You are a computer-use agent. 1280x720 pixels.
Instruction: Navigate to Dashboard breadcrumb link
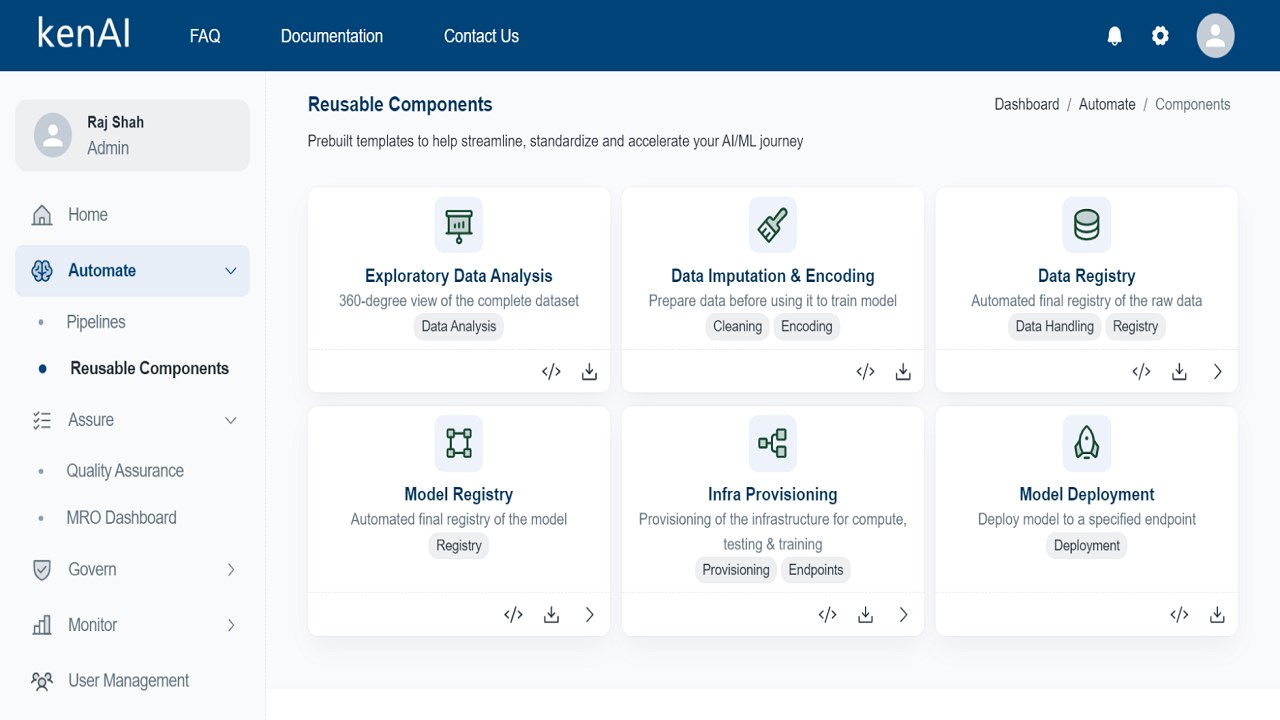1026,104
